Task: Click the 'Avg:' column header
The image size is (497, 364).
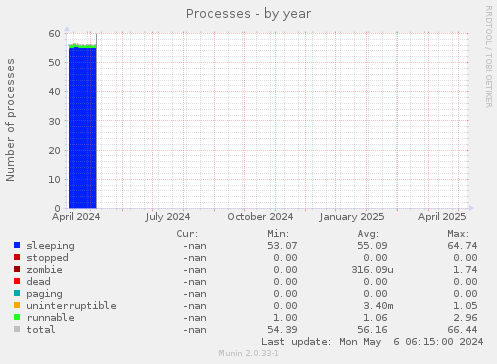Action: point(368,234)
